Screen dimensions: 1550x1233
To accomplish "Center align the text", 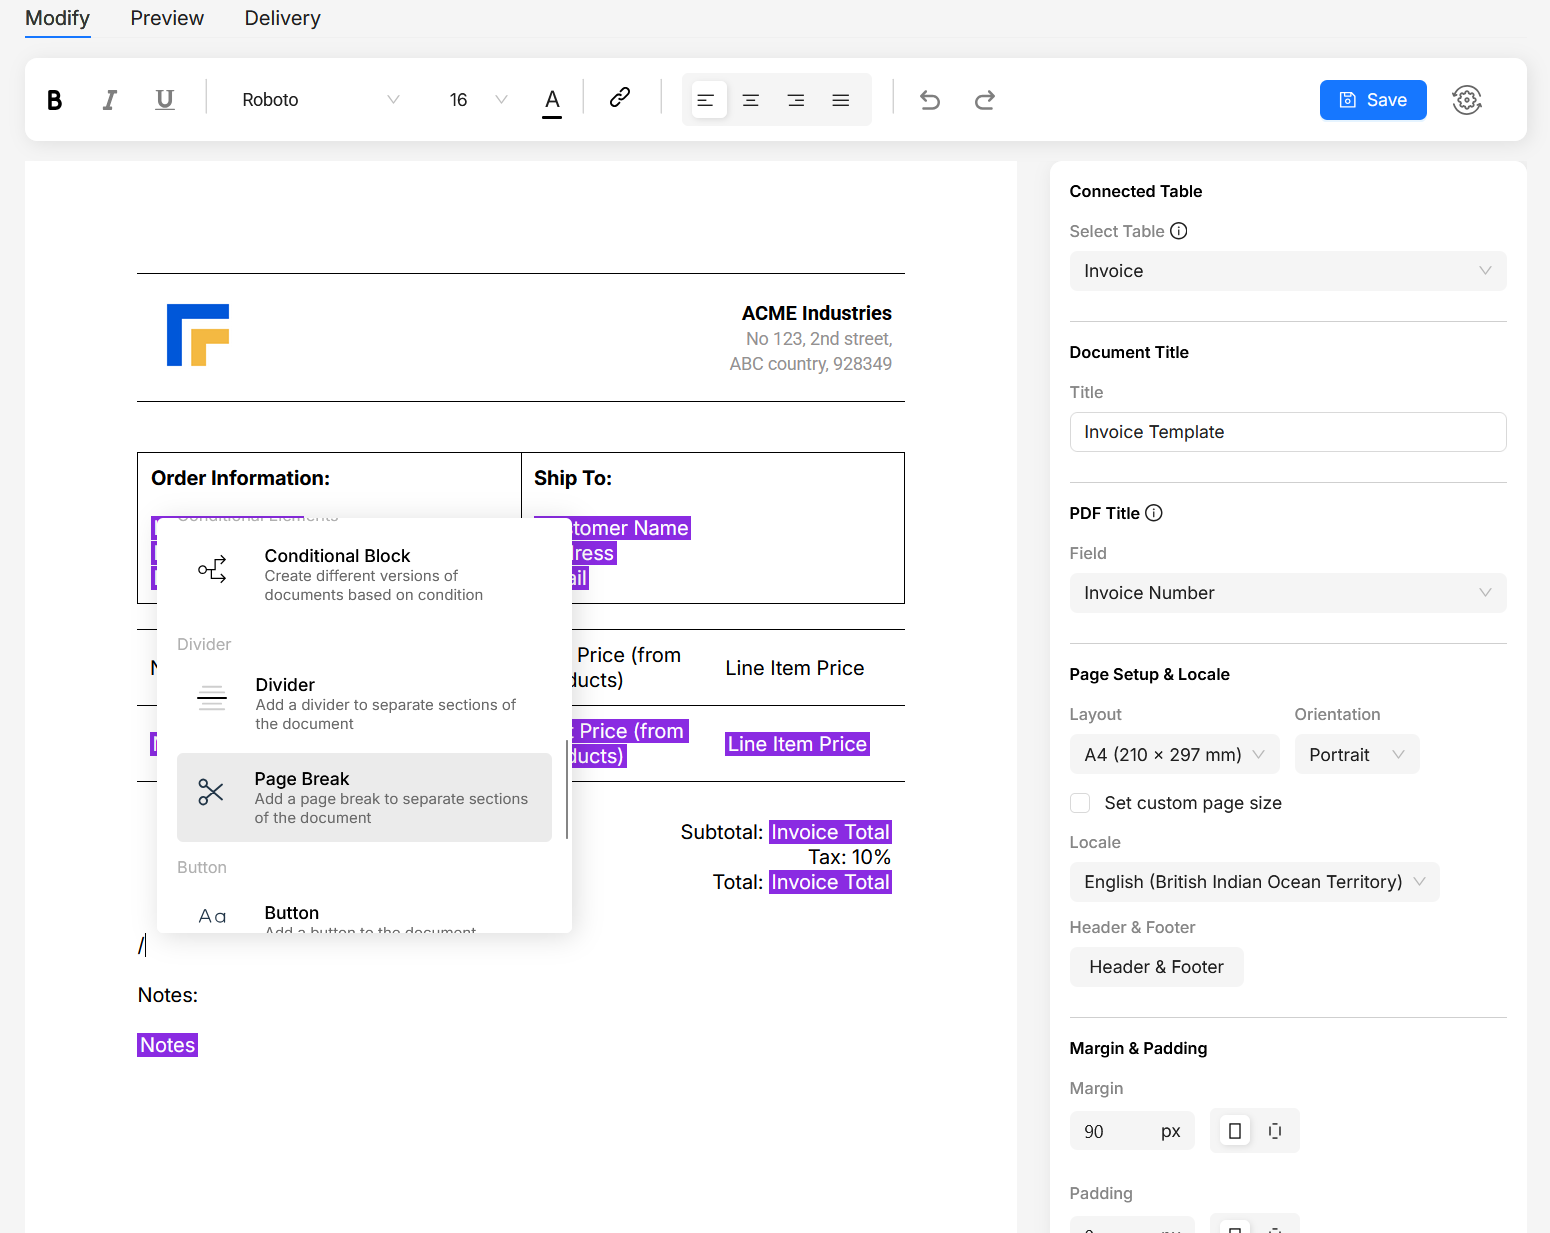I will click(x=751, y=100).
